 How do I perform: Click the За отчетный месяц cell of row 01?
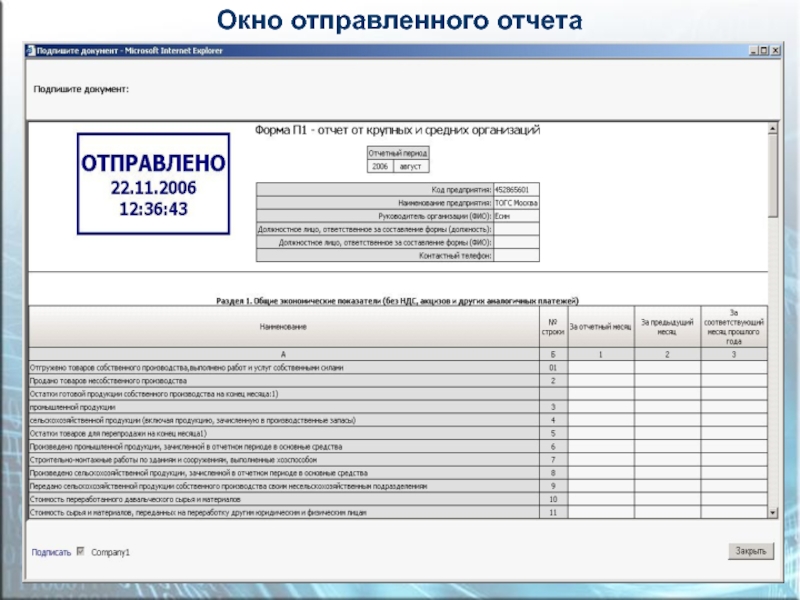tap(601, 367)
